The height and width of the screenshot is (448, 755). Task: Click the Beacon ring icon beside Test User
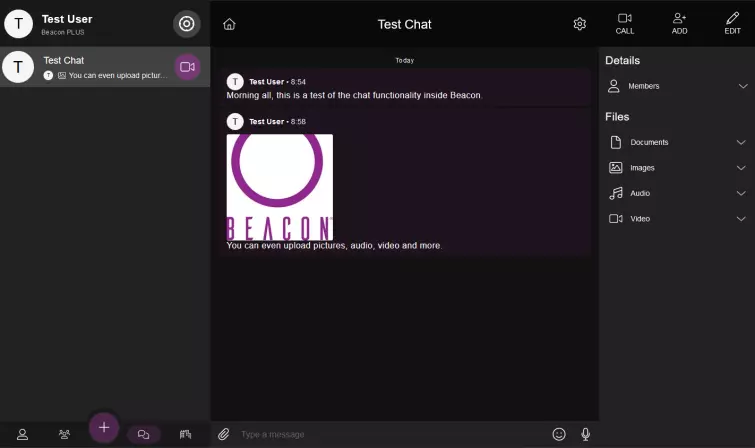187,24
